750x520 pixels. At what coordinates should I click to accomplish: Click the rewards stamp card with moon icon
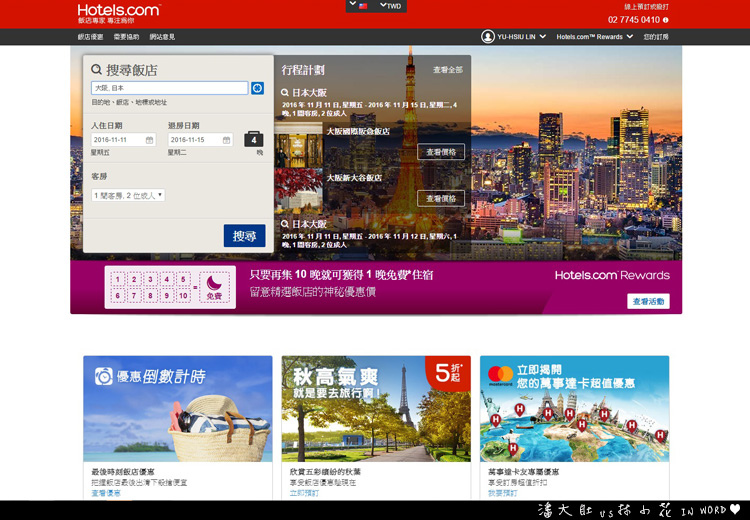[x=170, y=287]
